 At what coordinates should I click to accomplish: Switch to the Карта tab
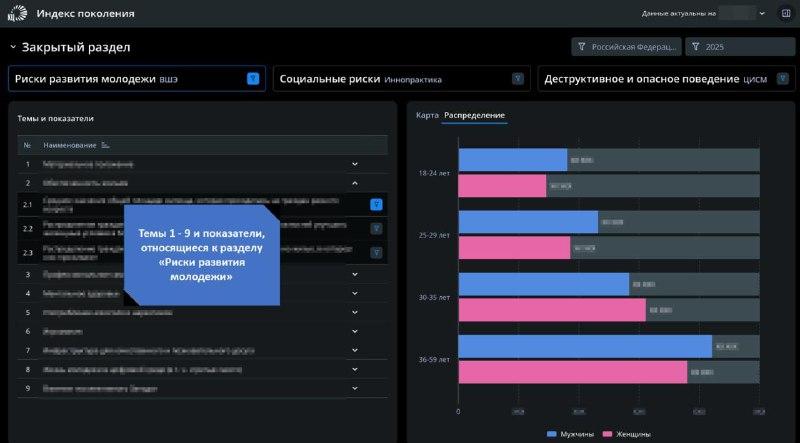click(x=427, y=115)
